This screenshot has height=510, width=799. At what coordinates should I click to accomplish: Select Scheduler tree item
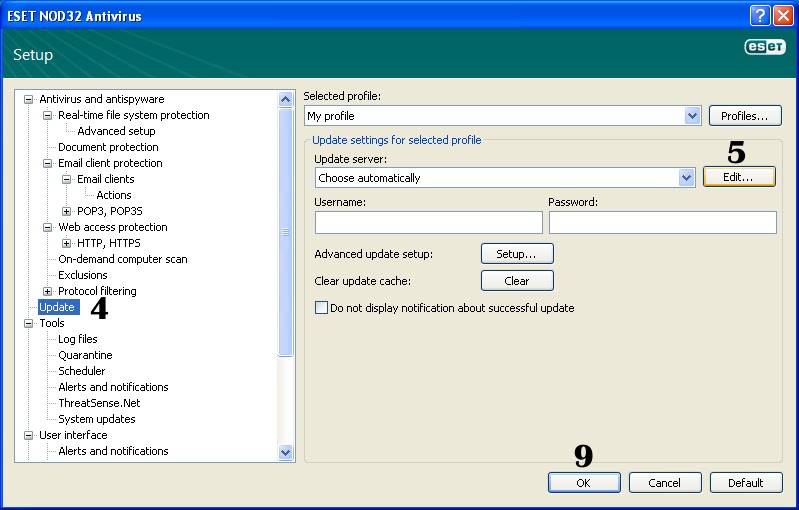tap(82, 371)
